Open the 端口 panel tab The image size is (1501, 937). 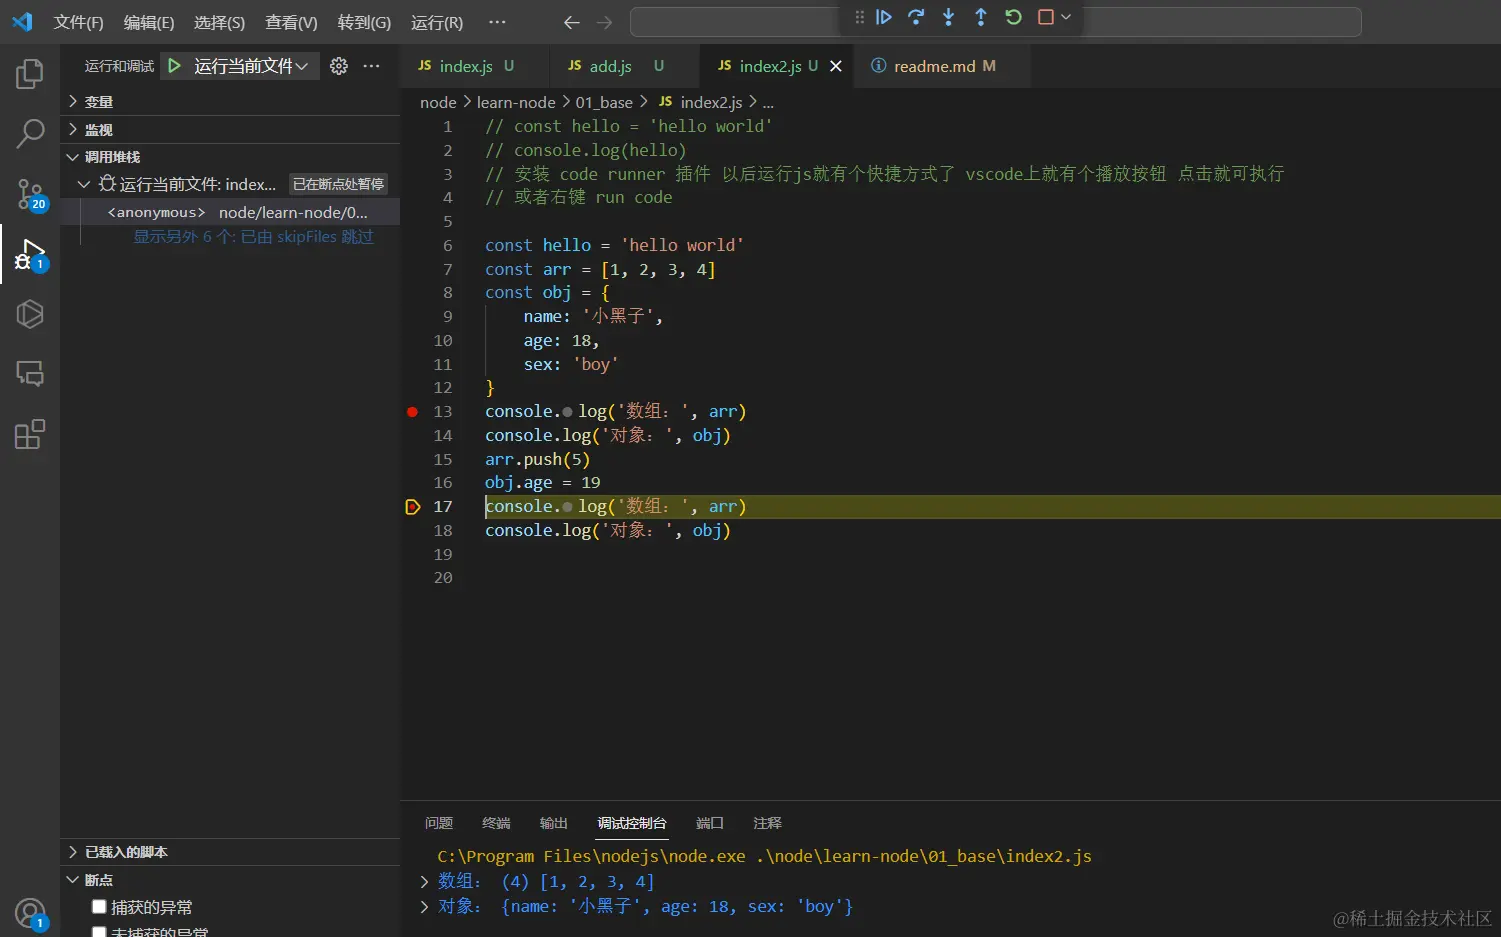(710, 823)
